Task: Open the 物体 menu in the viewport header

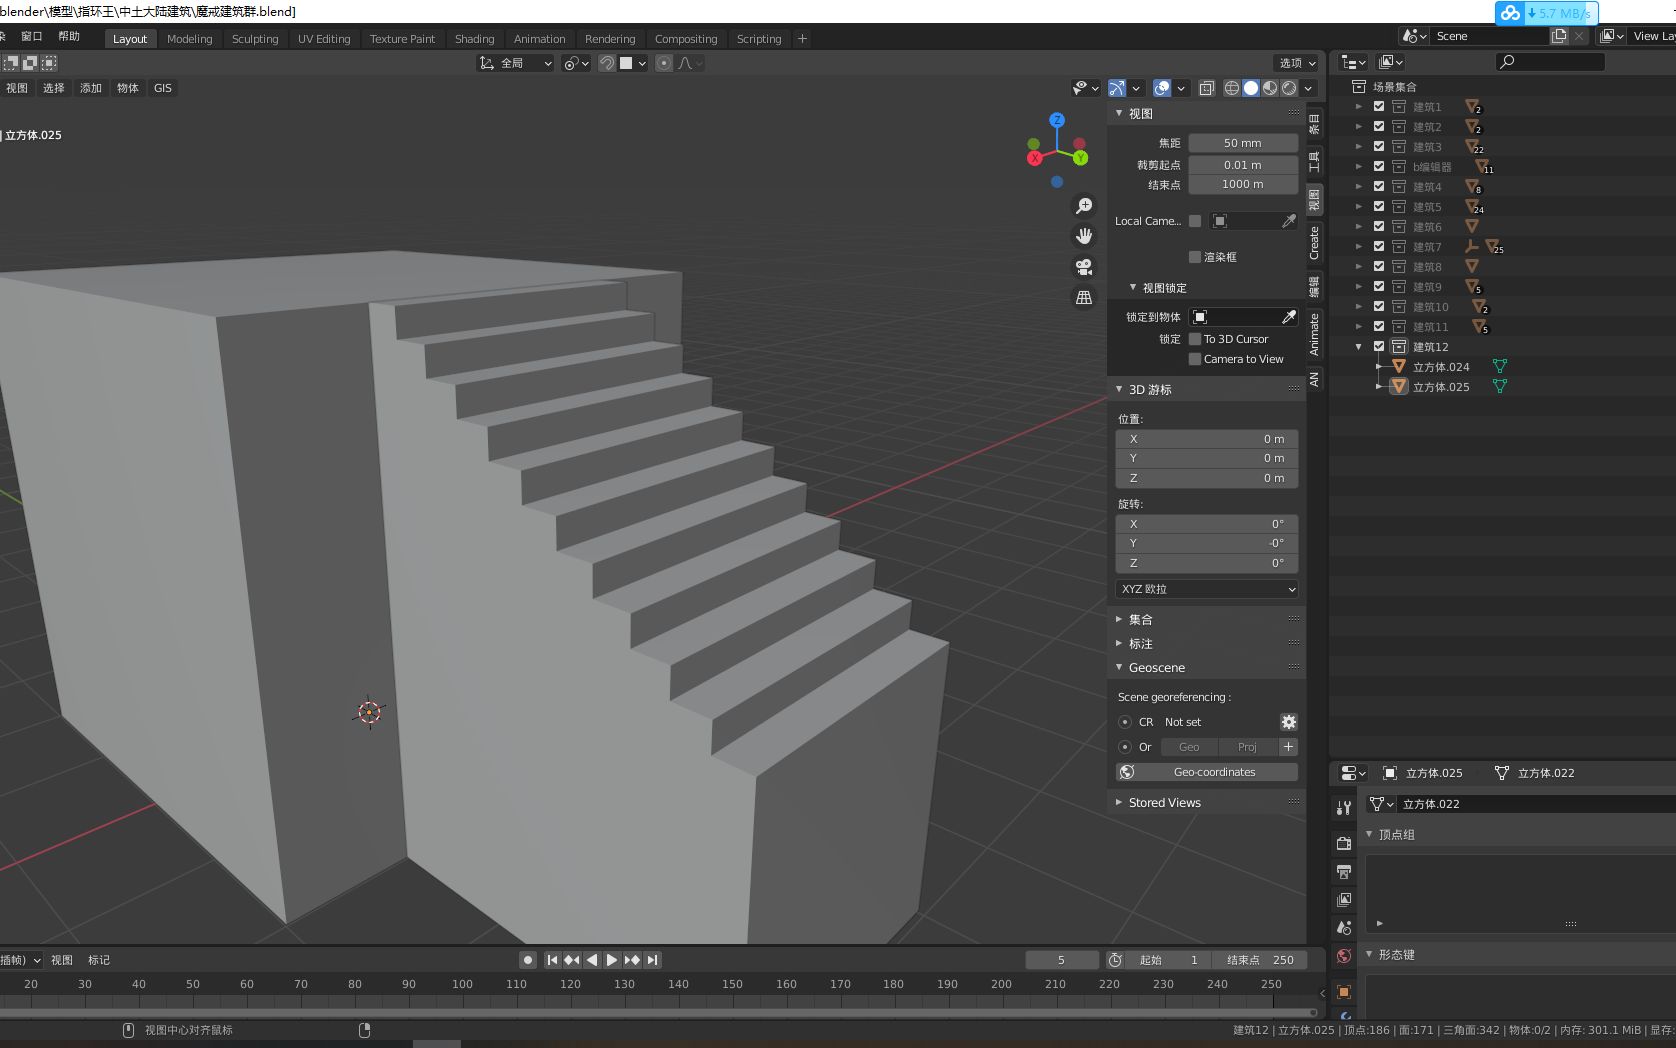Action: pos(127,88)
